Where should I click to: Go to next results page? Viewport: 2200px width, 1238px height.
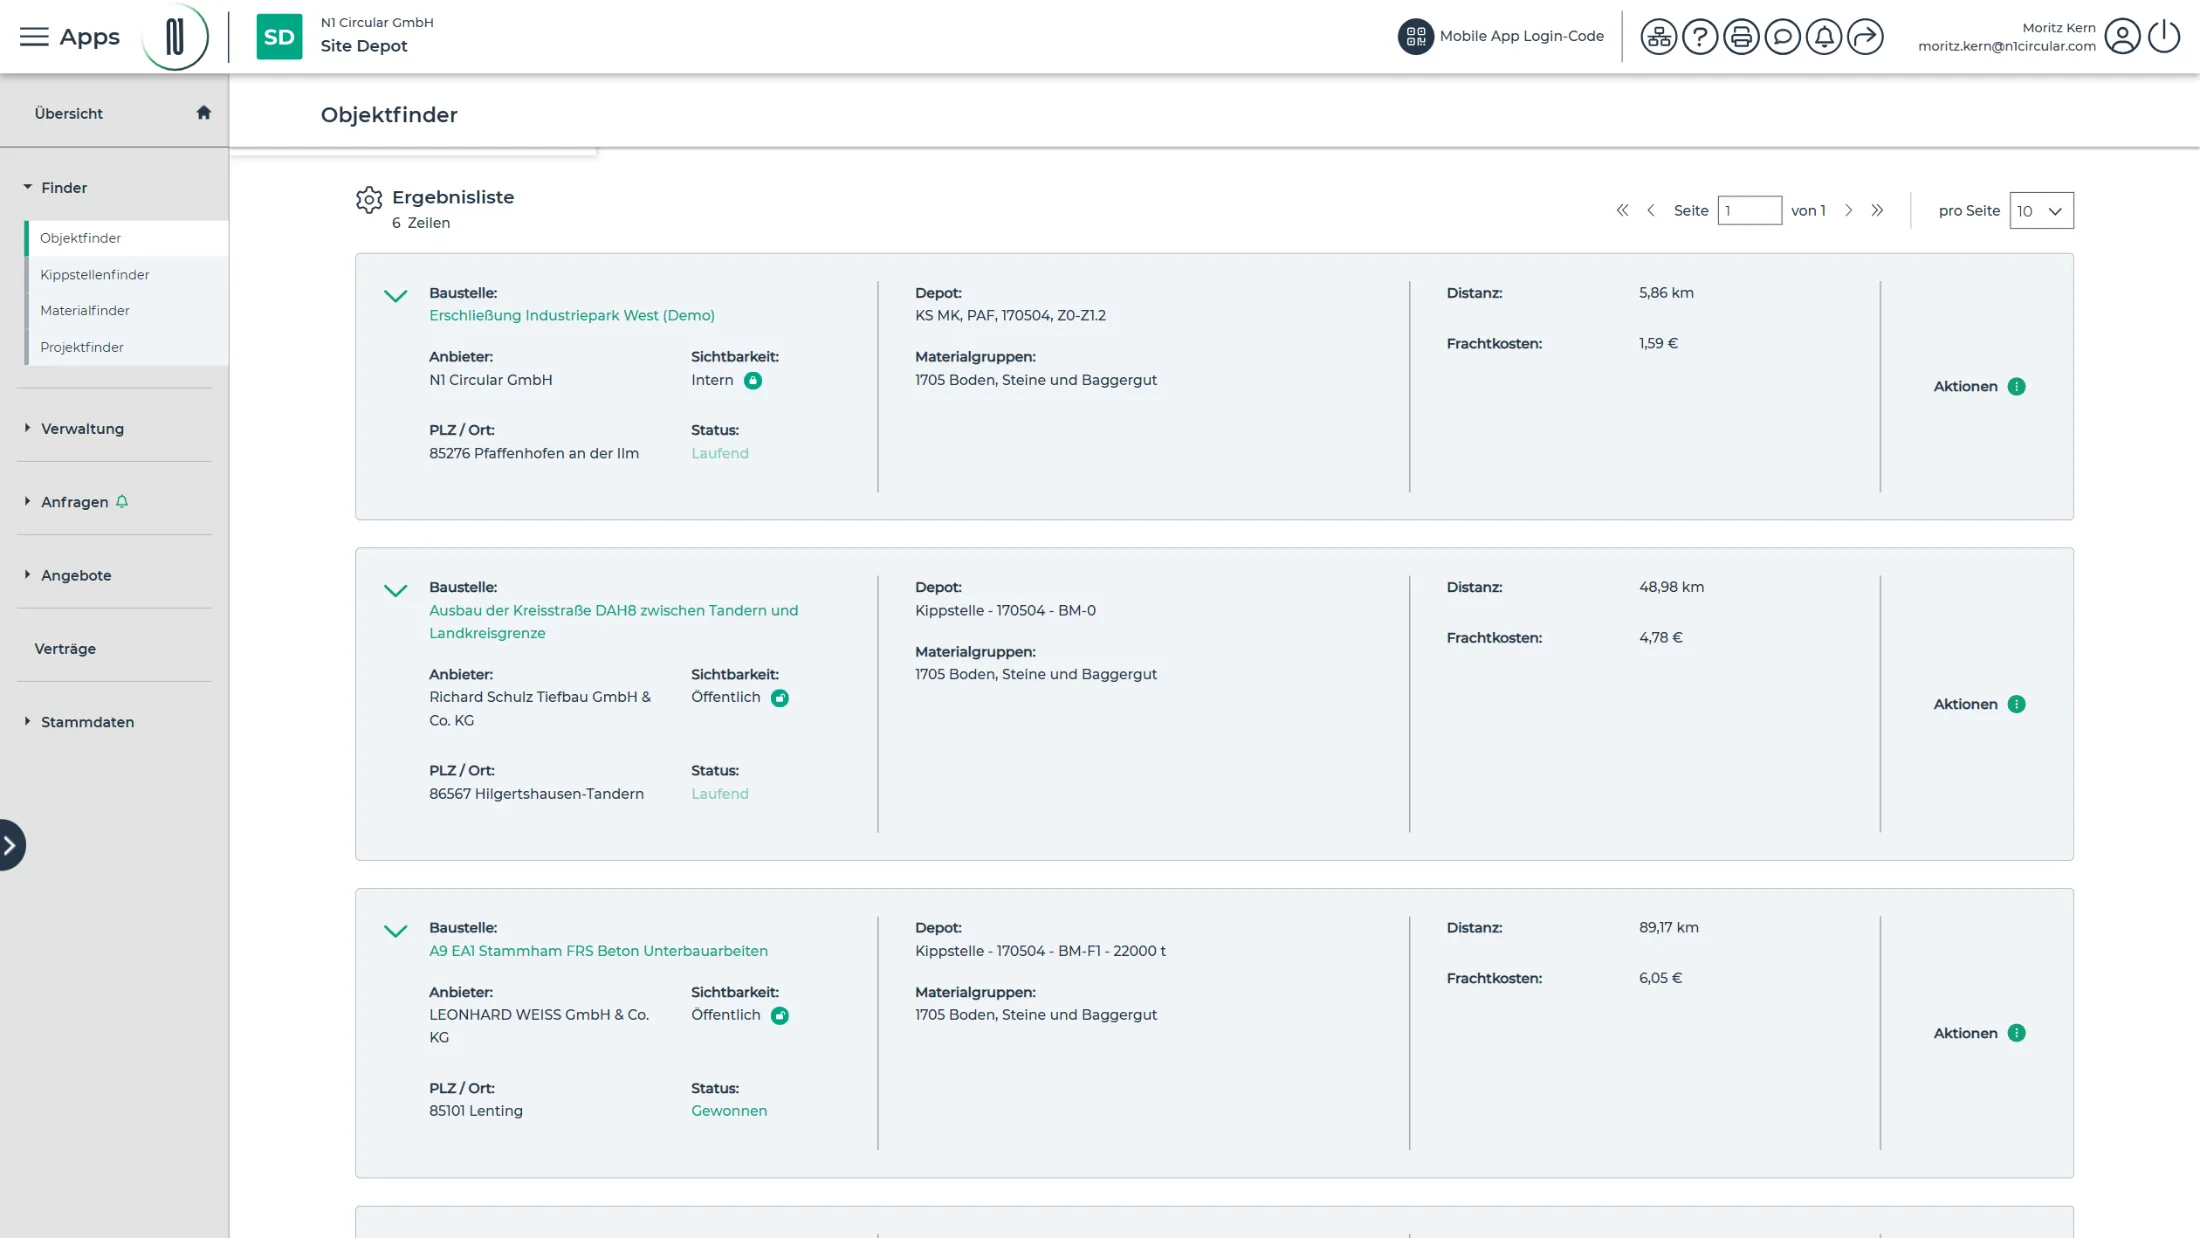pyautogui.click(x=1848, y=210)
